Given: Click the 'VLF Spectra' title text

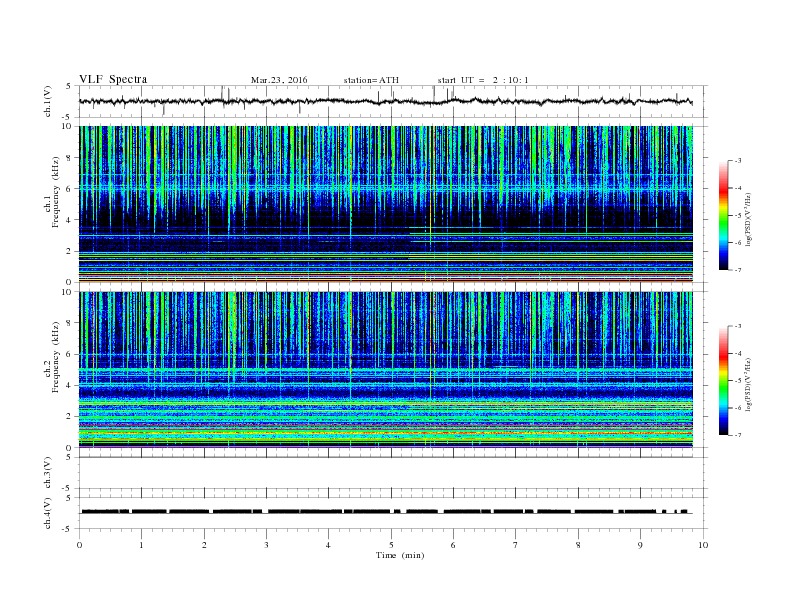Looking at the screenshot, I should tap(113, 79).
